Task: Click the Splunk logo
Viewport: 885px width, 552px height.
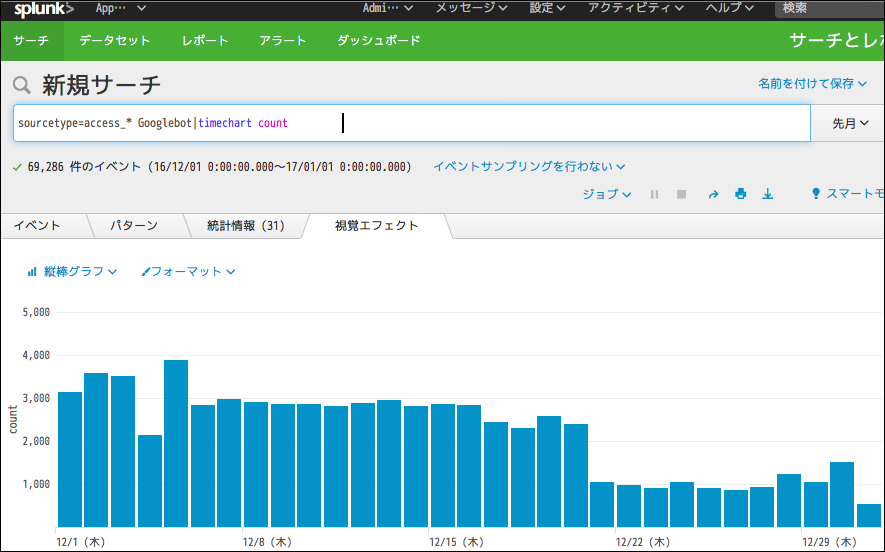Action: point(43,9)
